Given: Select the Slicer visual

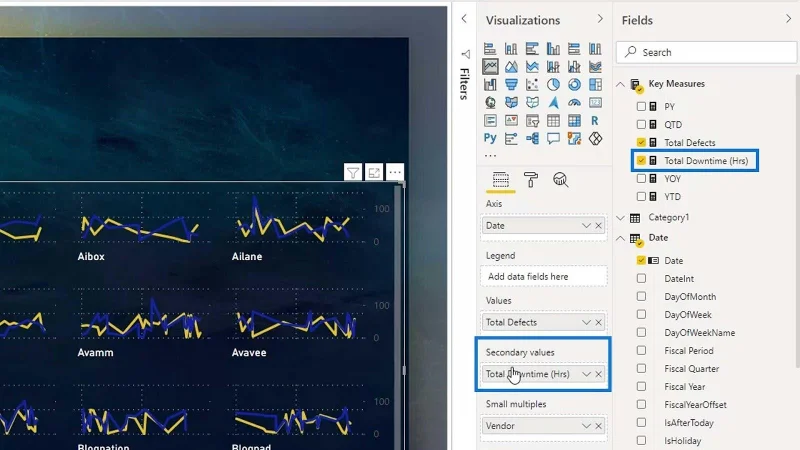Looking at the screenshot, I should (532, 120).
